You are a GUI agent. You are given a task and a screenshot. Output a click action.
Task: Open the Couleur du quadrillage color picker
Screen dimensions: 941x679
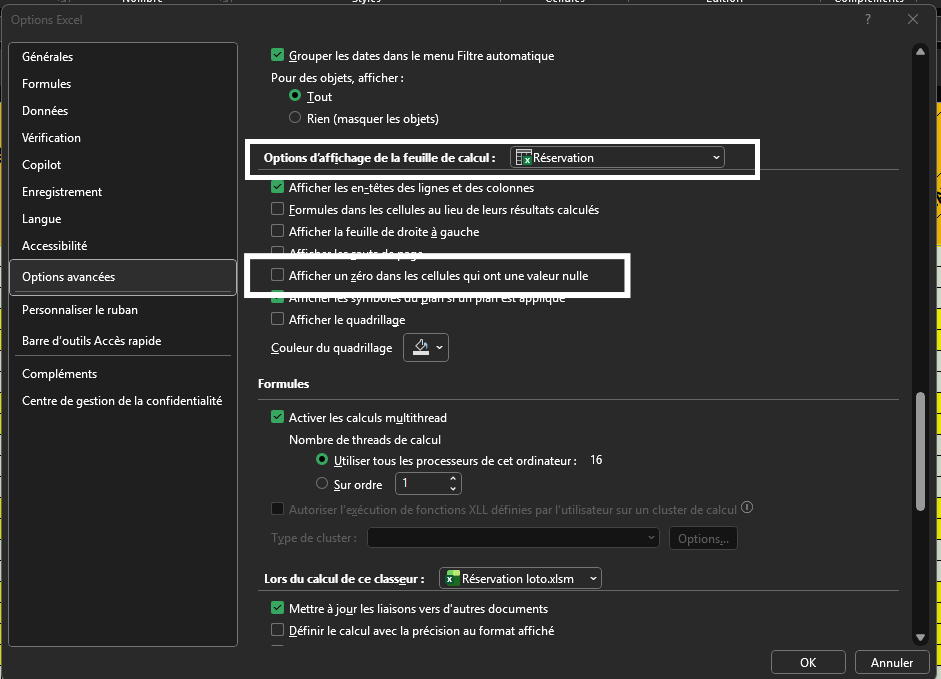coord(440,348)
